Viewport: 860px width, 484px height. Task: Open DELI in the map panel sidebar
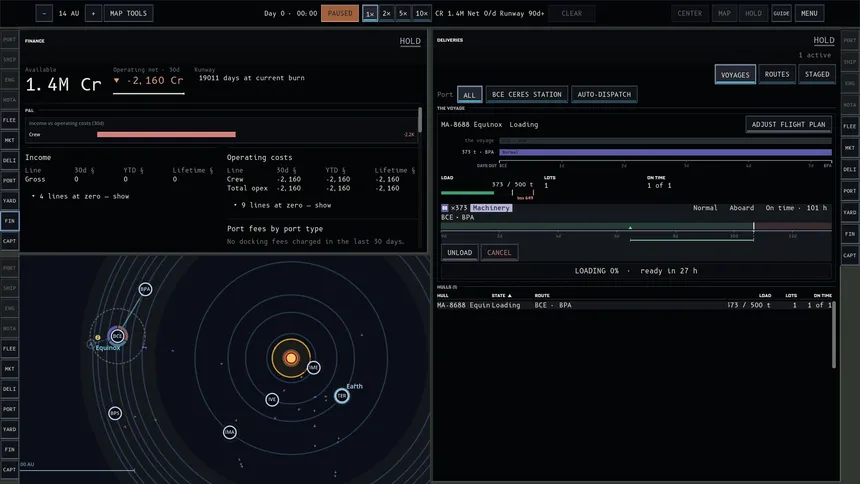coord(9,389)
